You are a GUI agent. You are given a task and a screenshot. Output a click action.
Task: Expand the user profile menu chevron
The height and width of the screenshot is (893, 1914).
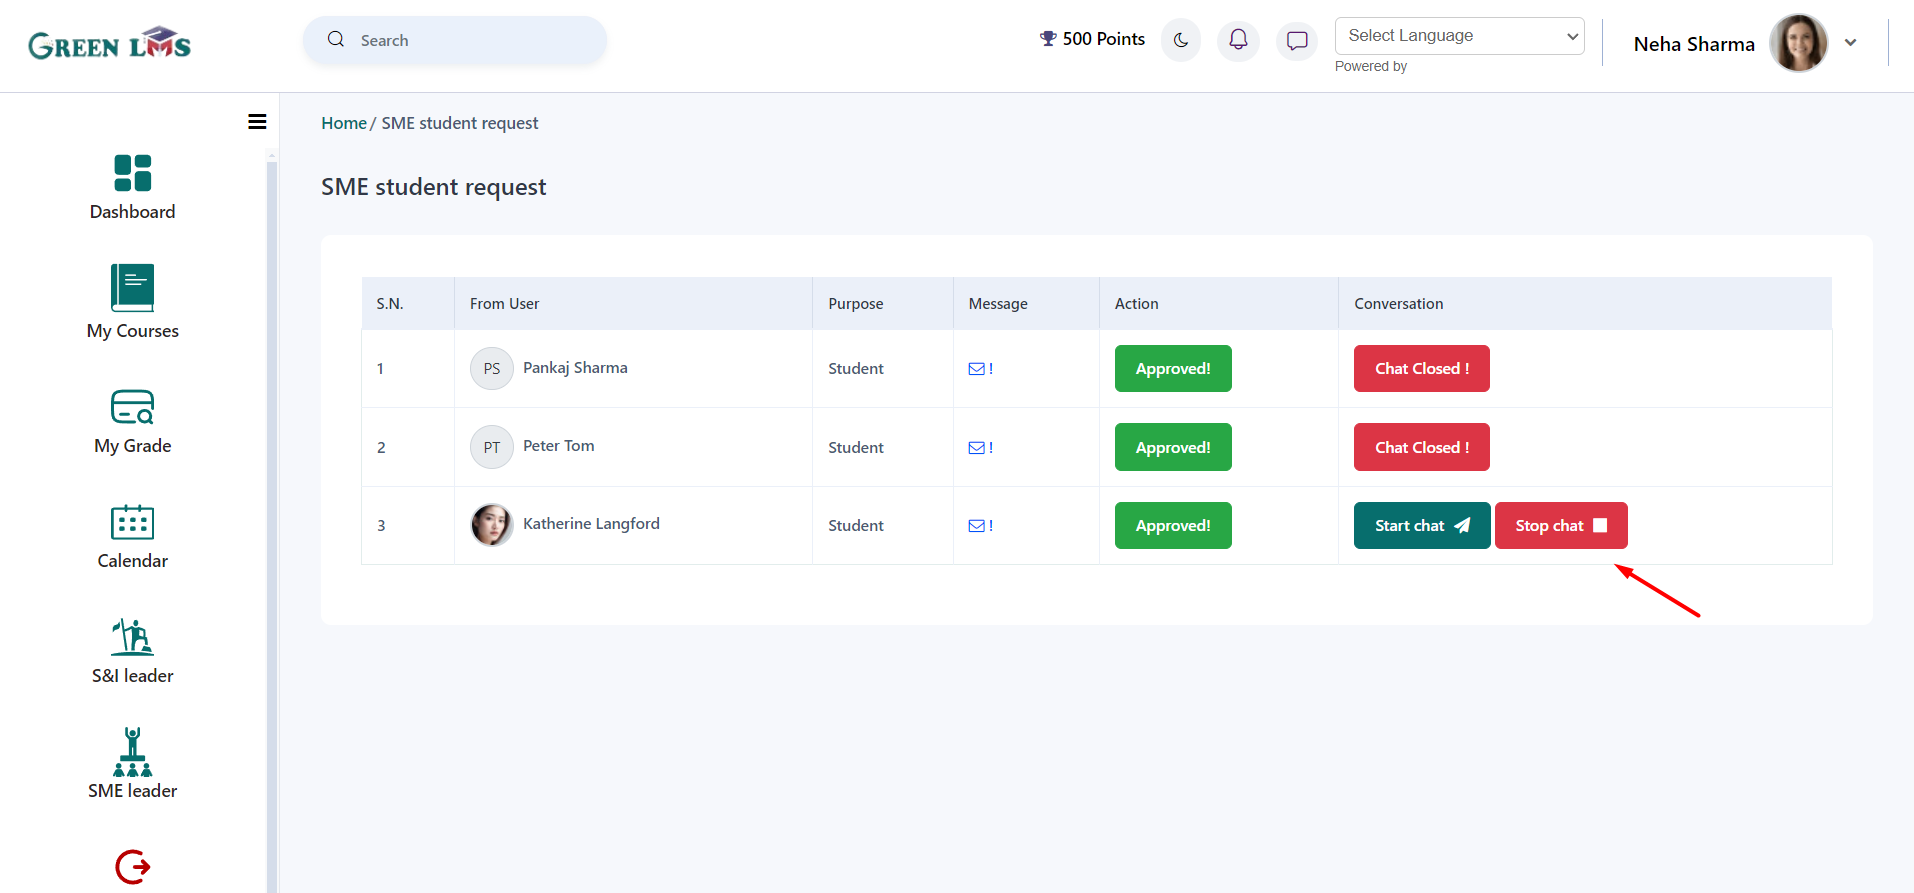[x=1851, y=43]
